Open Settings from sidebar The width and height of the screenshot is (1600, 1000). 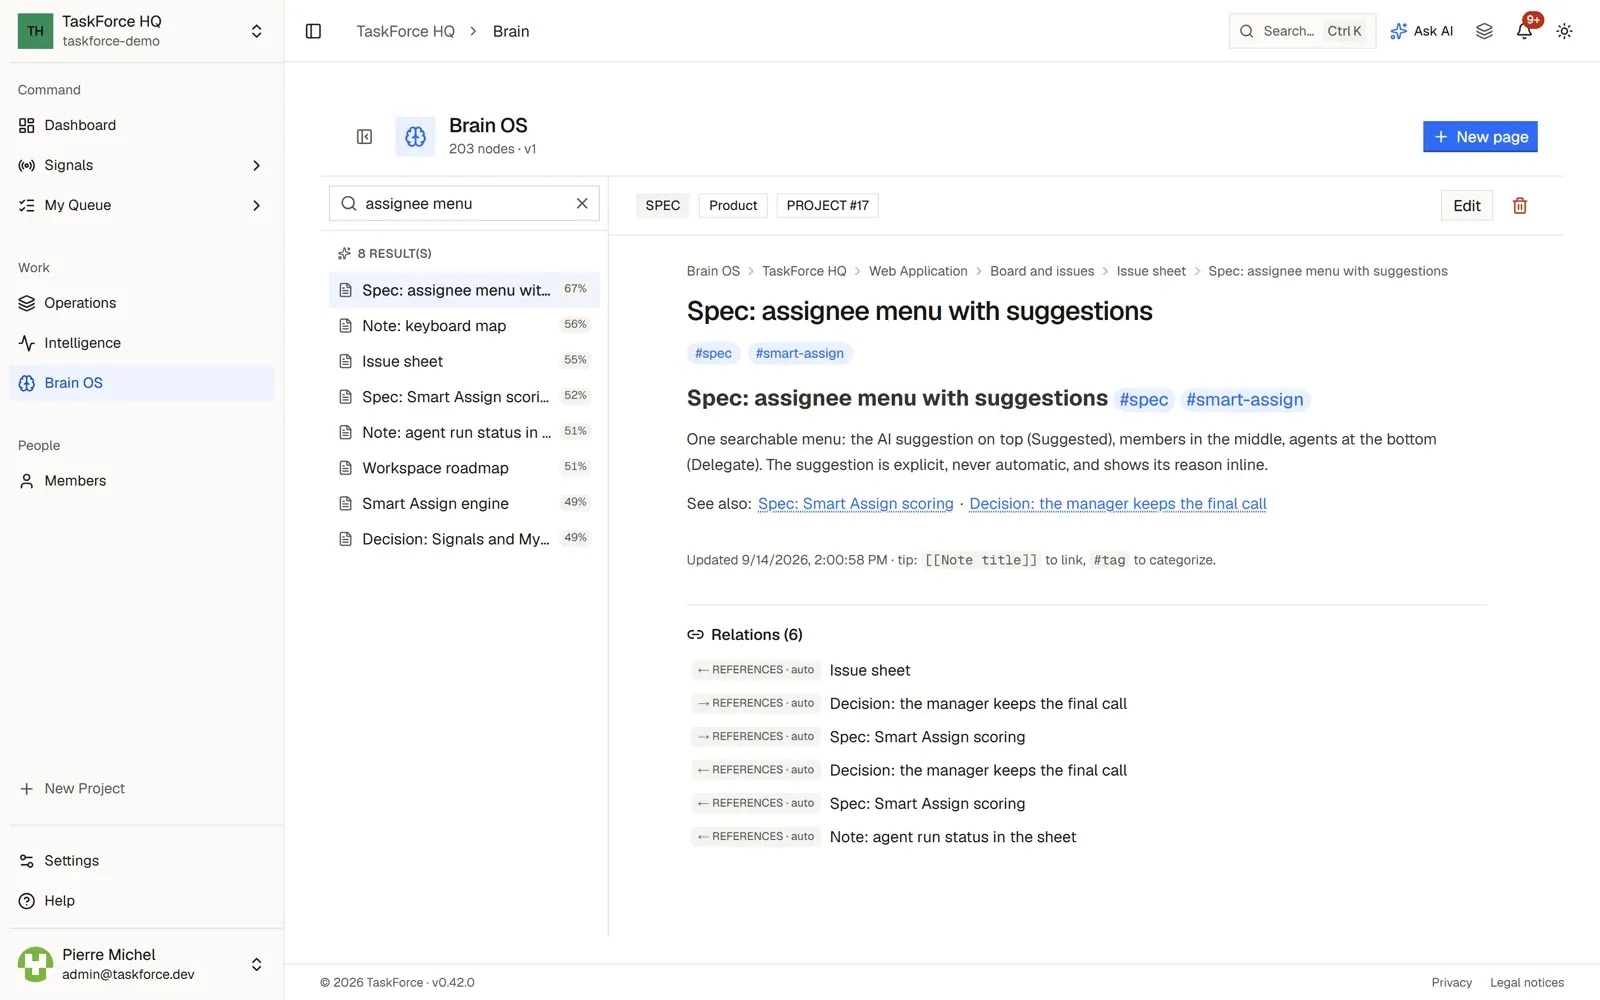142,861
